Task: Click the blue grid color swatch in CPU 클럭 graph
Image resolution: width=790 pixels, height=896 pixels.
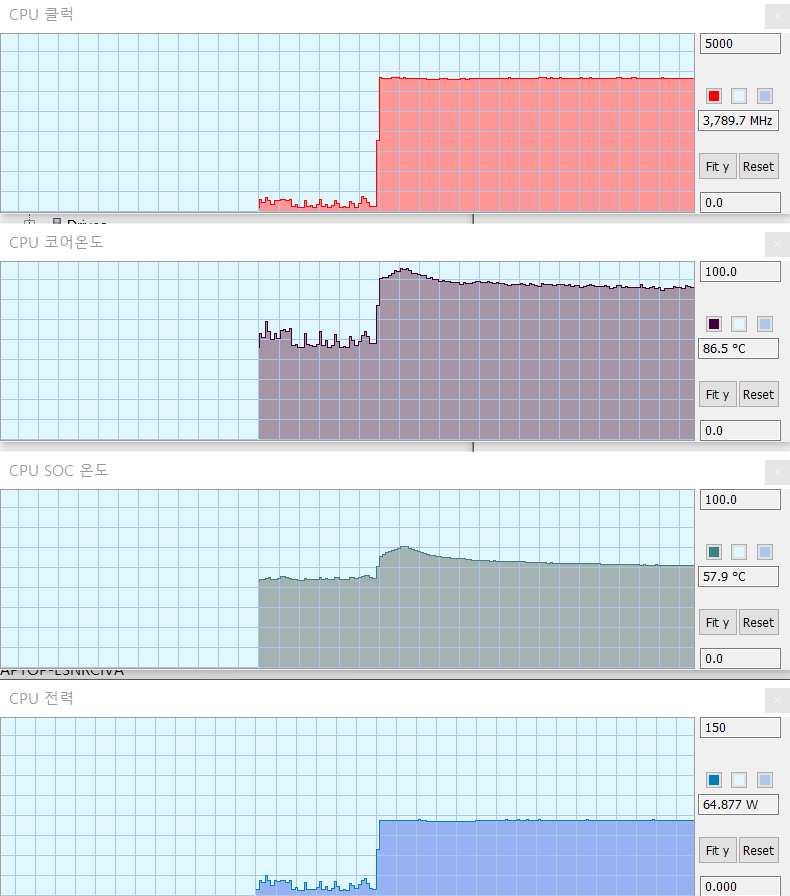Action: pos(764,96)
